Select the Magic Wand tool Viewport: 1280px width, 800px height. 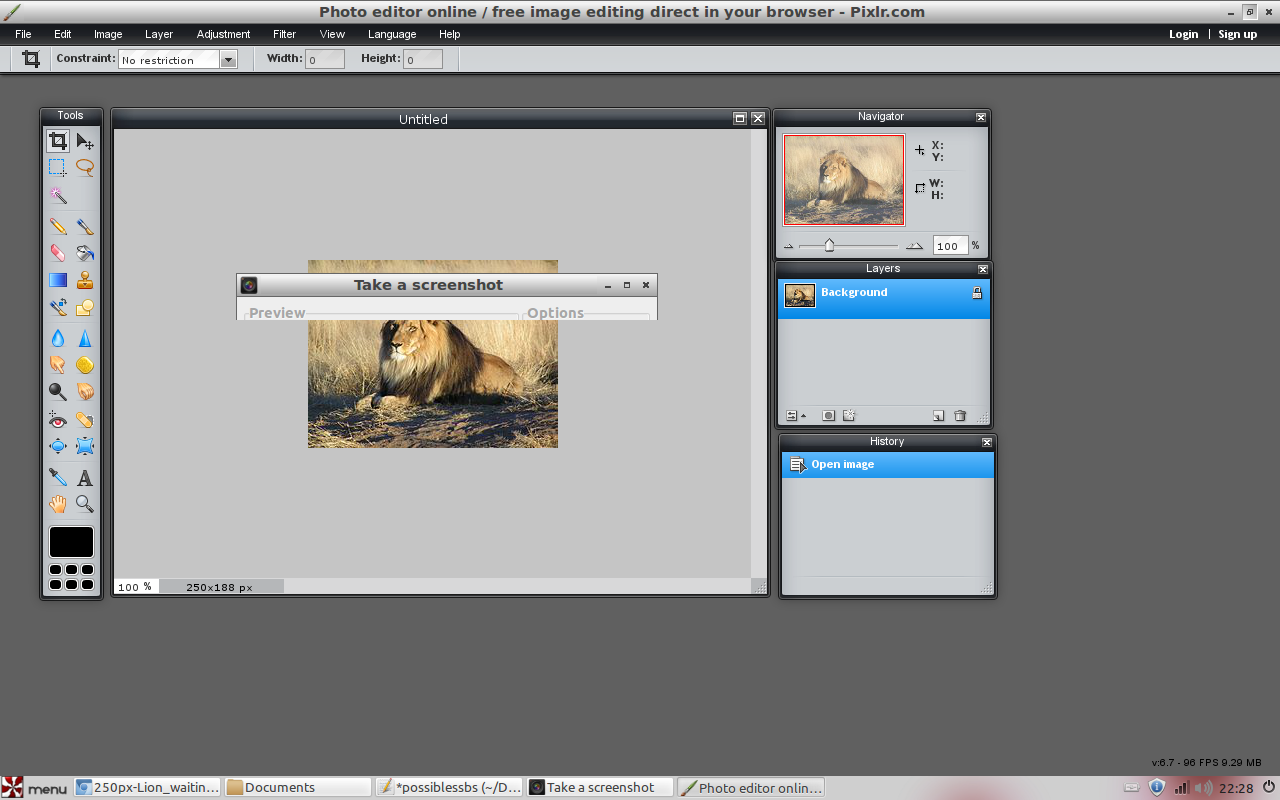pyautogui.click(x=58, y=195)
